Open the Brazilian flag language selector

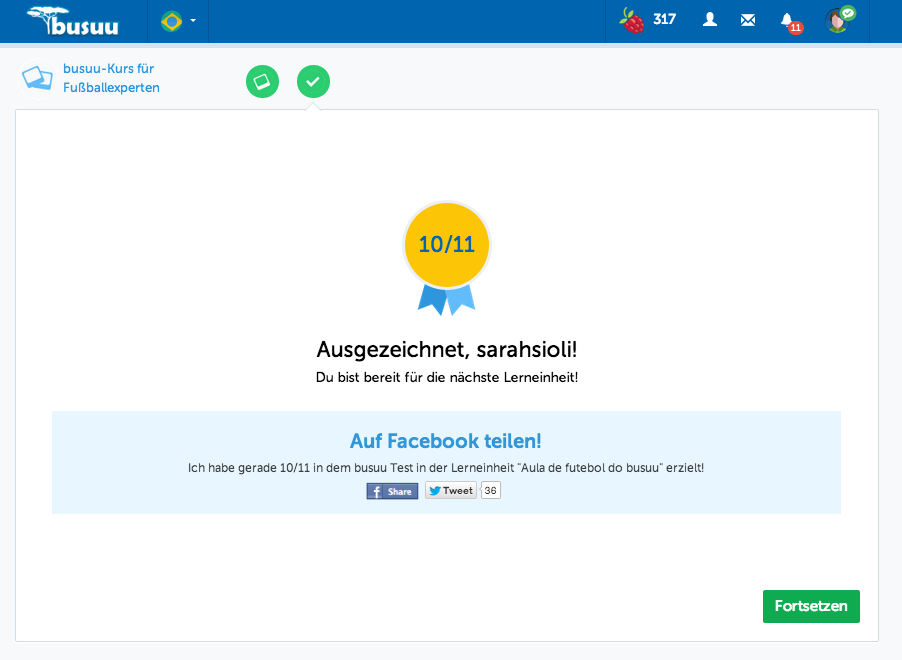(x=178, y=21)
